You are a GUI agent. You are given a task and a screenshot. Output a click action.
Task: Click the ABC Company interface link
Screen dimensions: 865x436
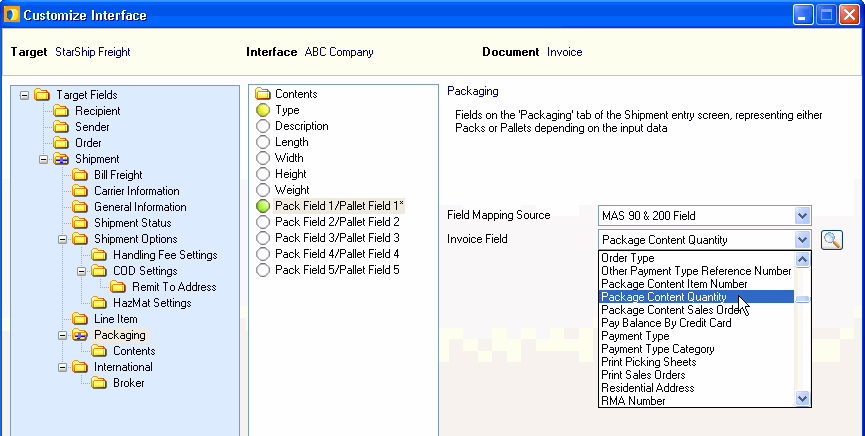pos(339,52)
